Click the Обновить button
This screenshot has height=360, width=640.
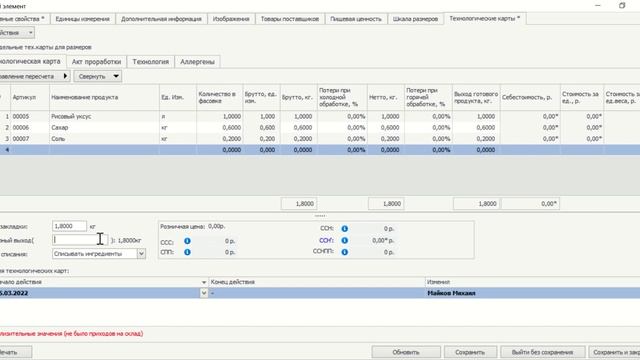tap(406, 352)
